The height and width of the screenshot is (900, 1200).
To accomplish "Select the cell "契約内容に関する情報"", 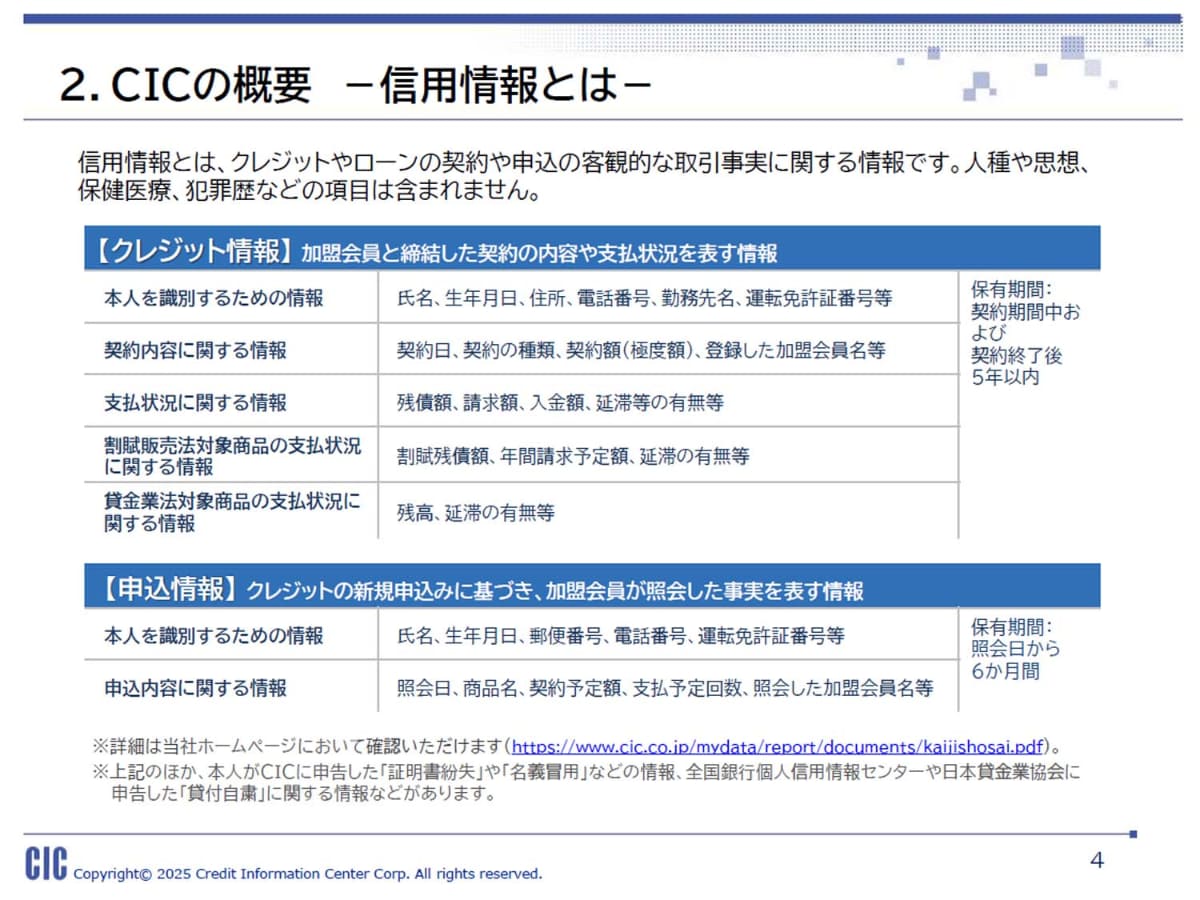I will click(x=231, y=350).
